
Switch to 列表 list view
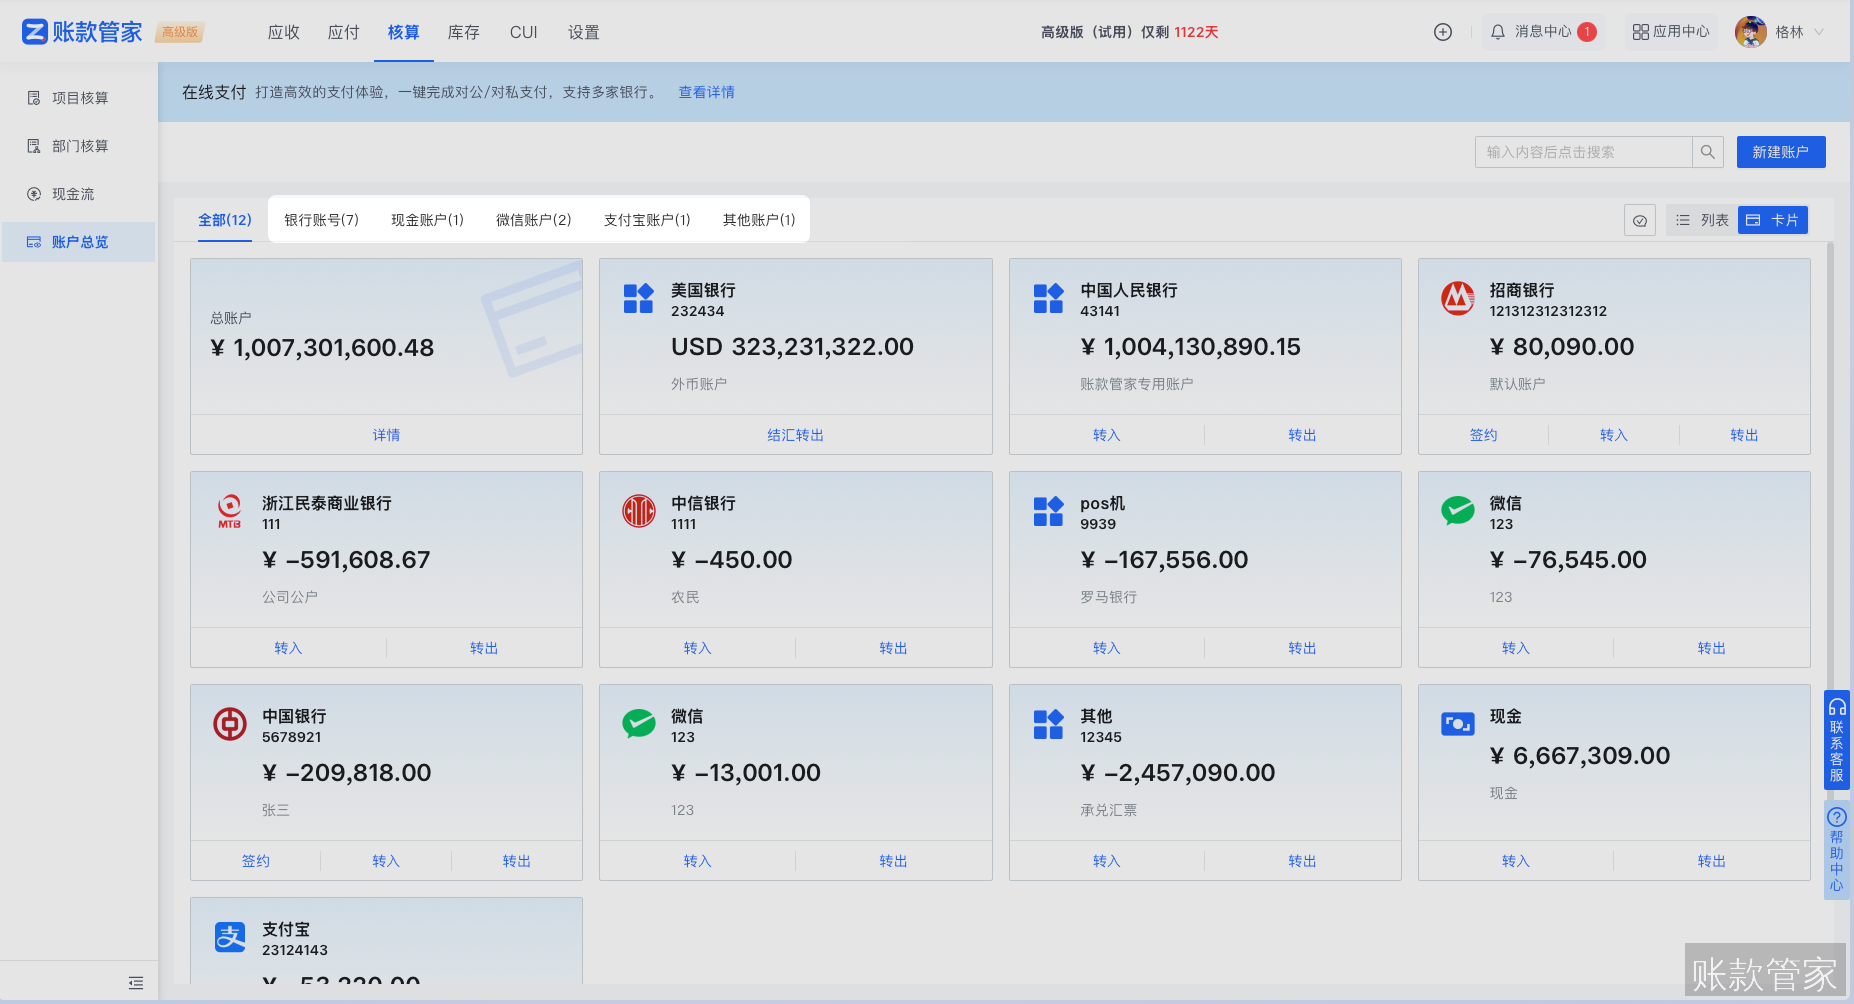point(1703,220)
